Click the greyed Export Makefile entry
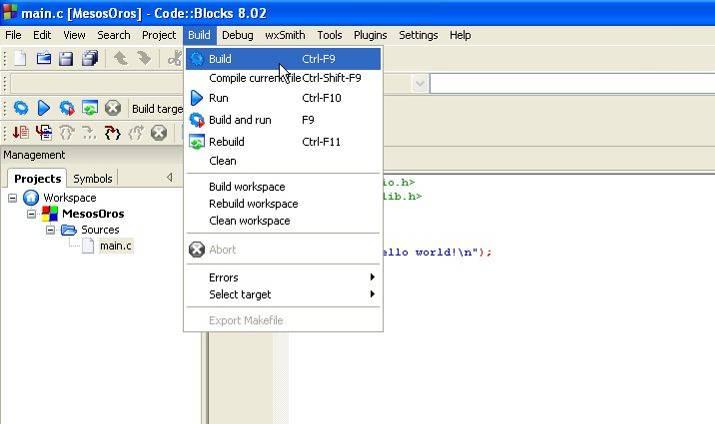 283,321
